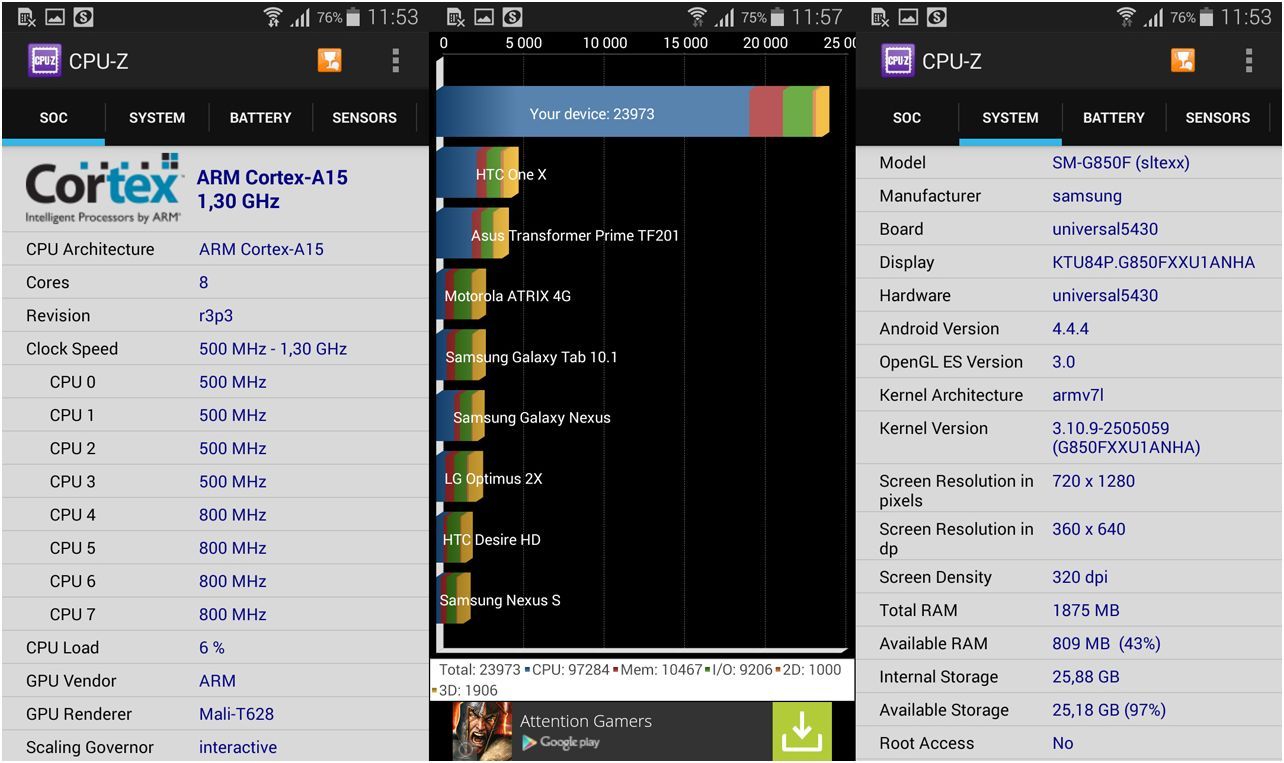Go to the SOC tab on the SYSTEM screen
This screenshot has width=1284, height=763.
(x=907, y=118)
